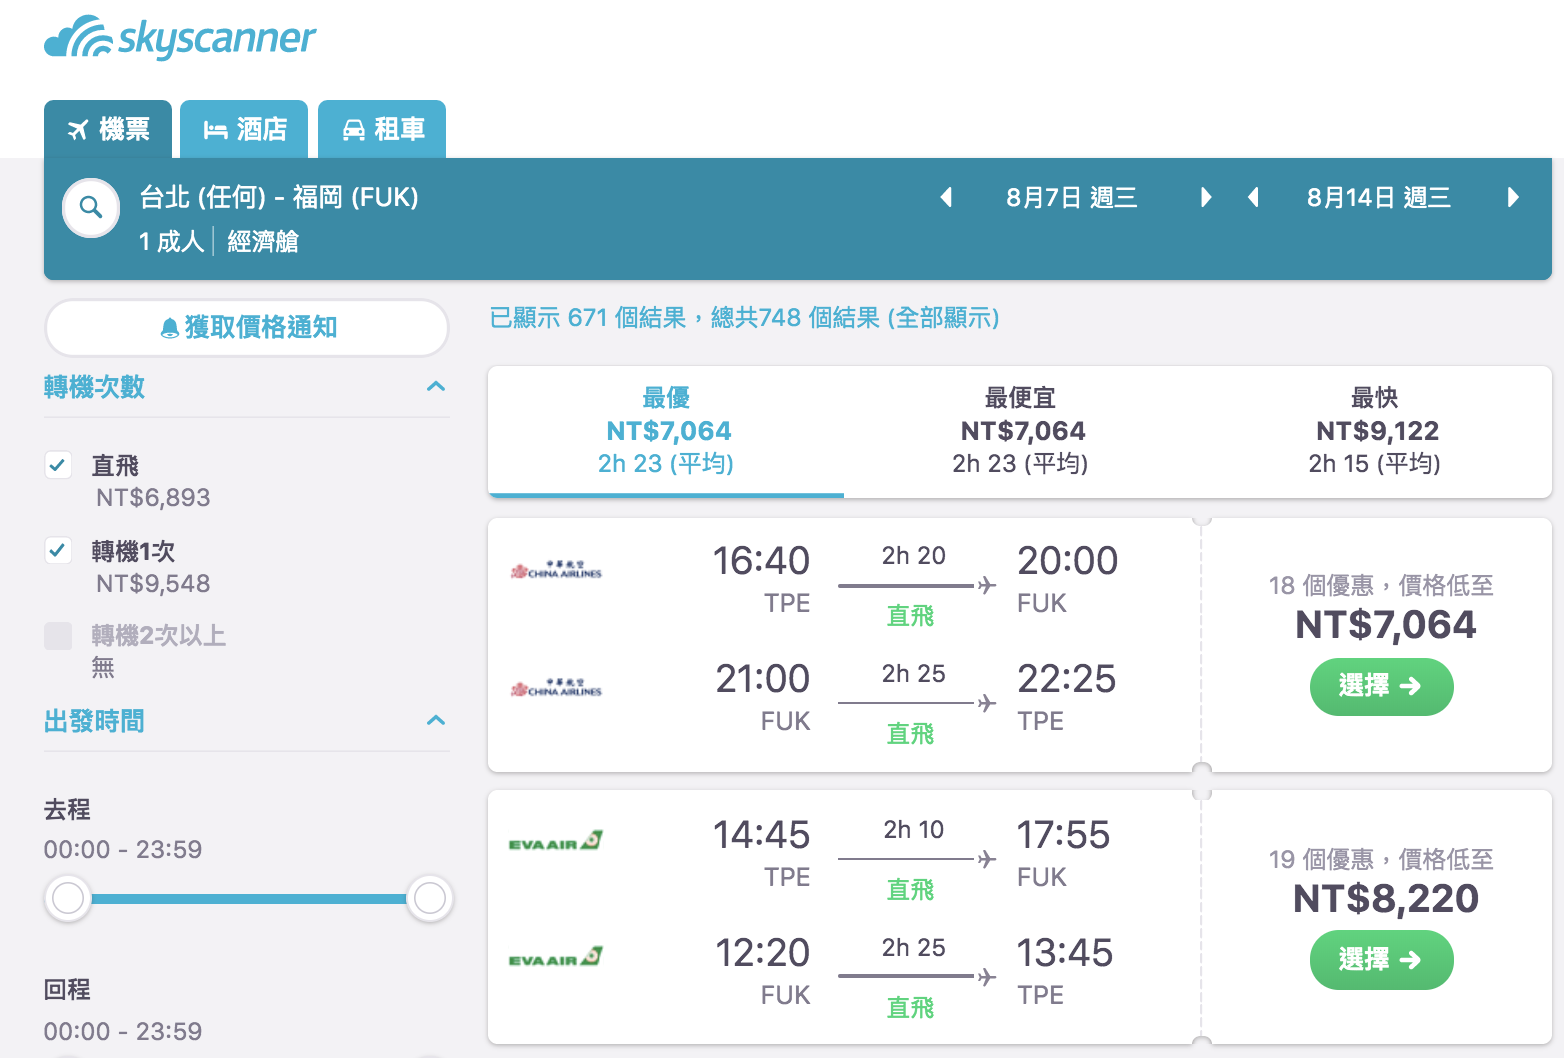
Task: Click the 回程 00:00 - 23:59 time range
Action: [x=122, y=1031]
